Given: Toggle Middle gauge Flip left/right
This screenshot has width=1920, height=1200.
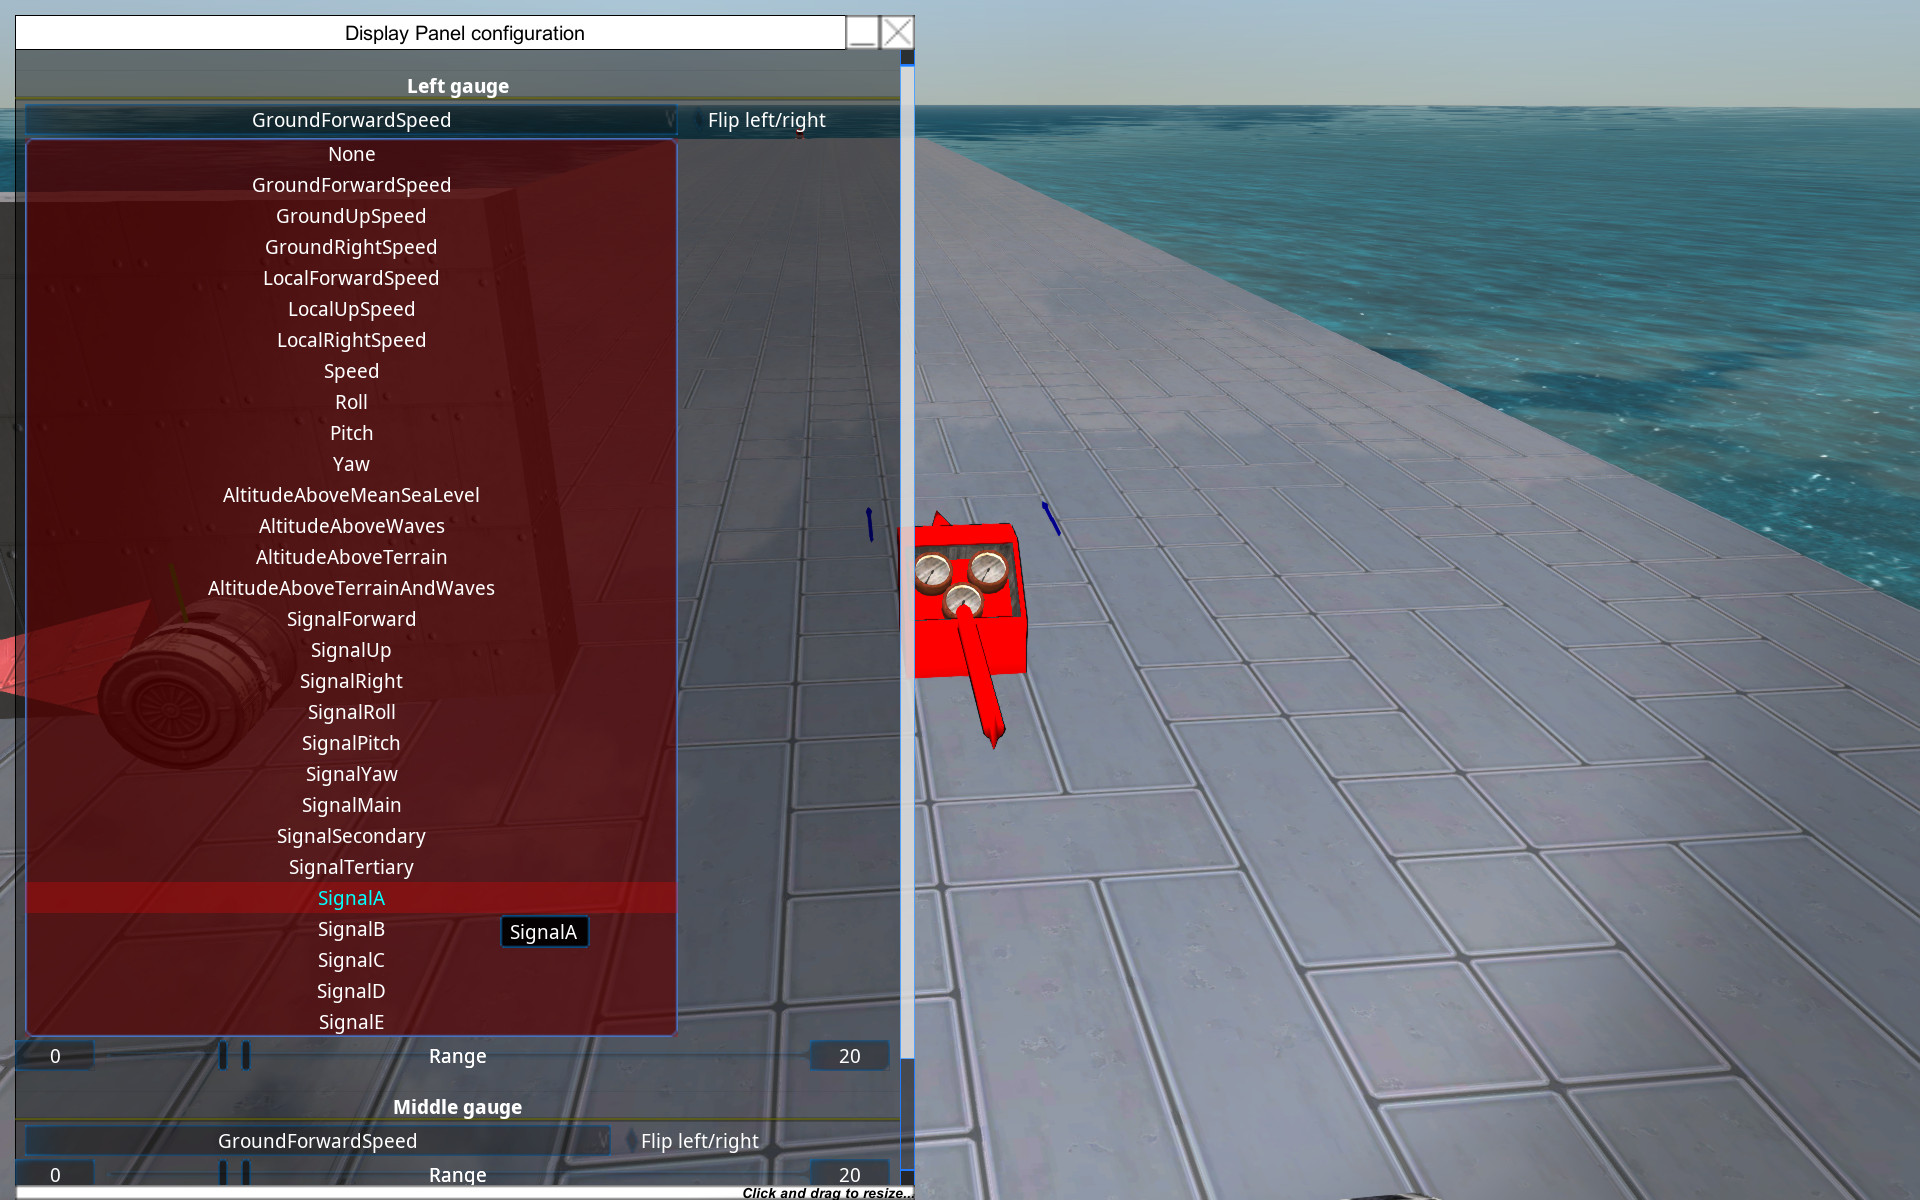Looking at the screenshot, I should 699,1141.
